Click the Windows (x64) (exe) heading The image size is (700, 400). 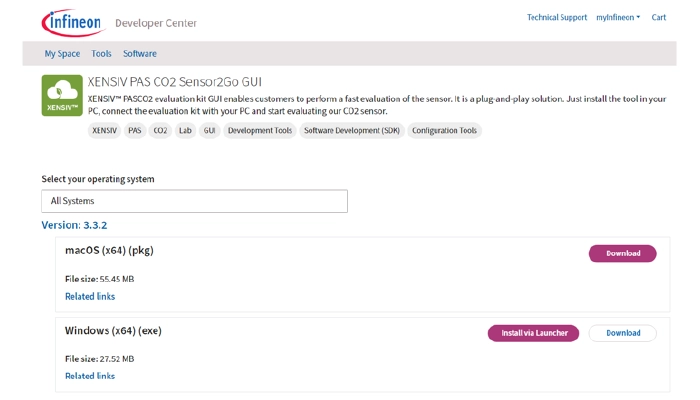tap(113, 331)
